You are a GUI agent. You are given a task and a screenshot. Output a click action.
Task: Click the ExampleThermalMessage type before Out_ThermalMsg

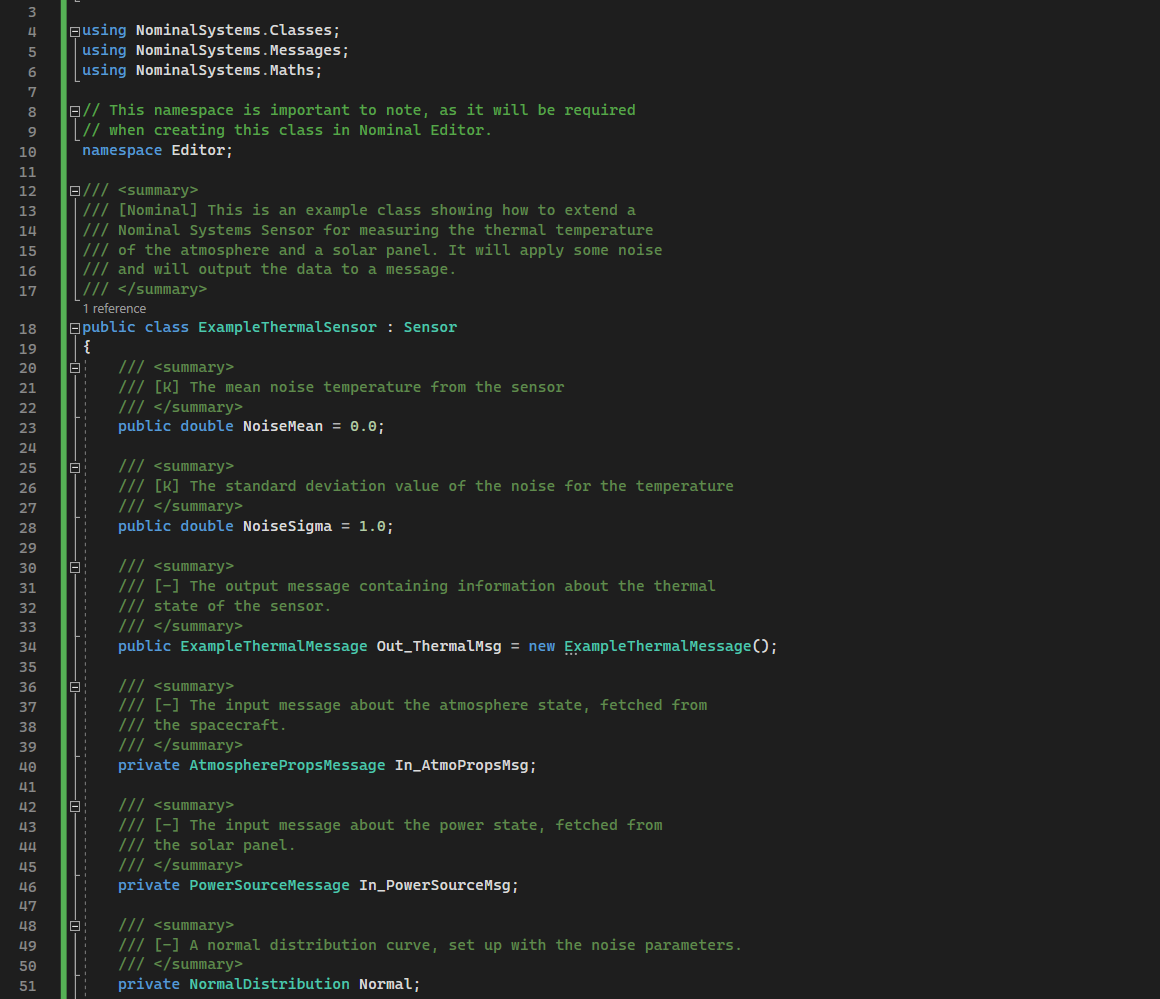click(274, 646)
